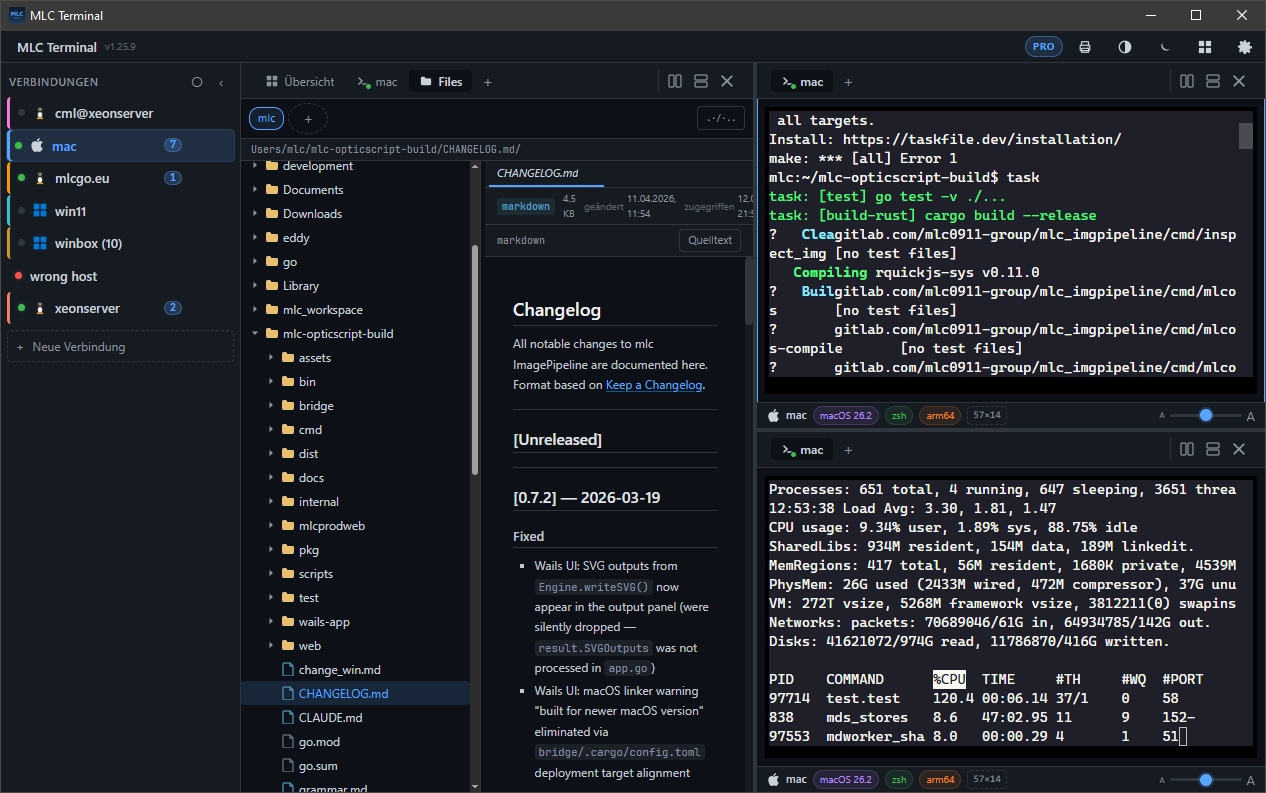Open the win11 connection
This screenshot has height=793, width=1266.
point(121,211)
